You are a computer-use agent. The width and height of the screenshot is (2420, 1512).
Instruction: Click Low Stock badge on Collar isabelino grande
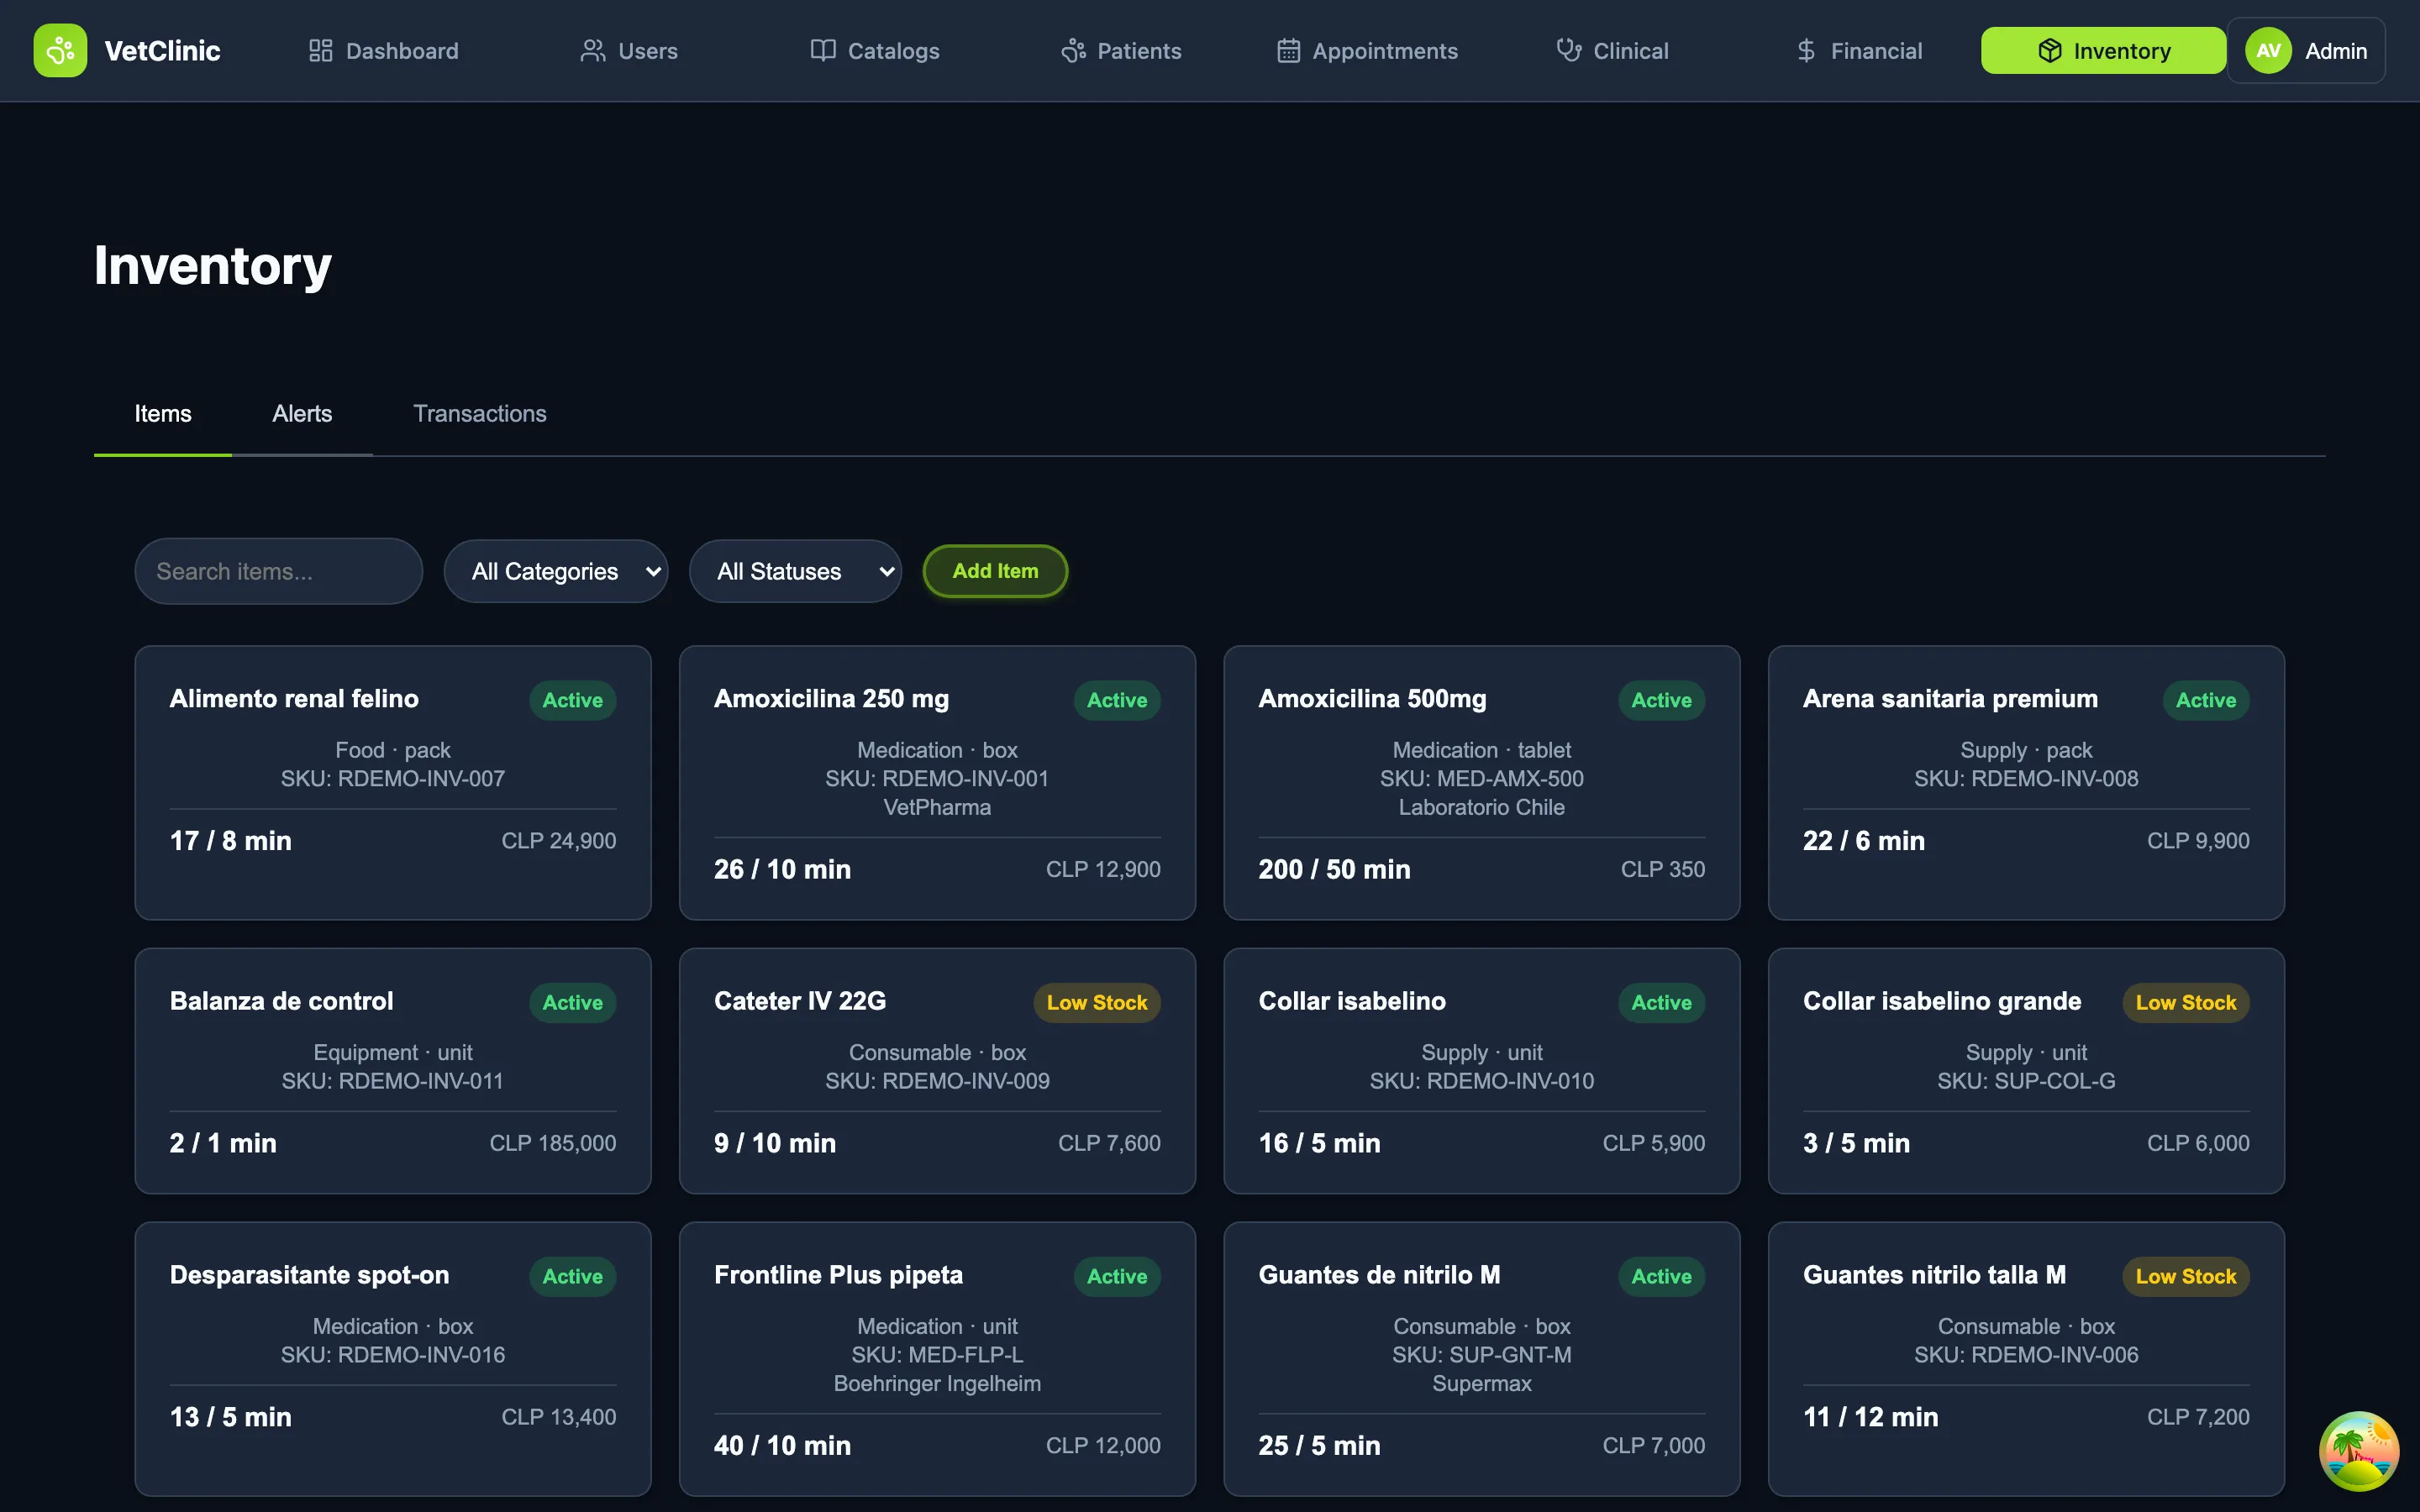[x=2185, y=1002]
